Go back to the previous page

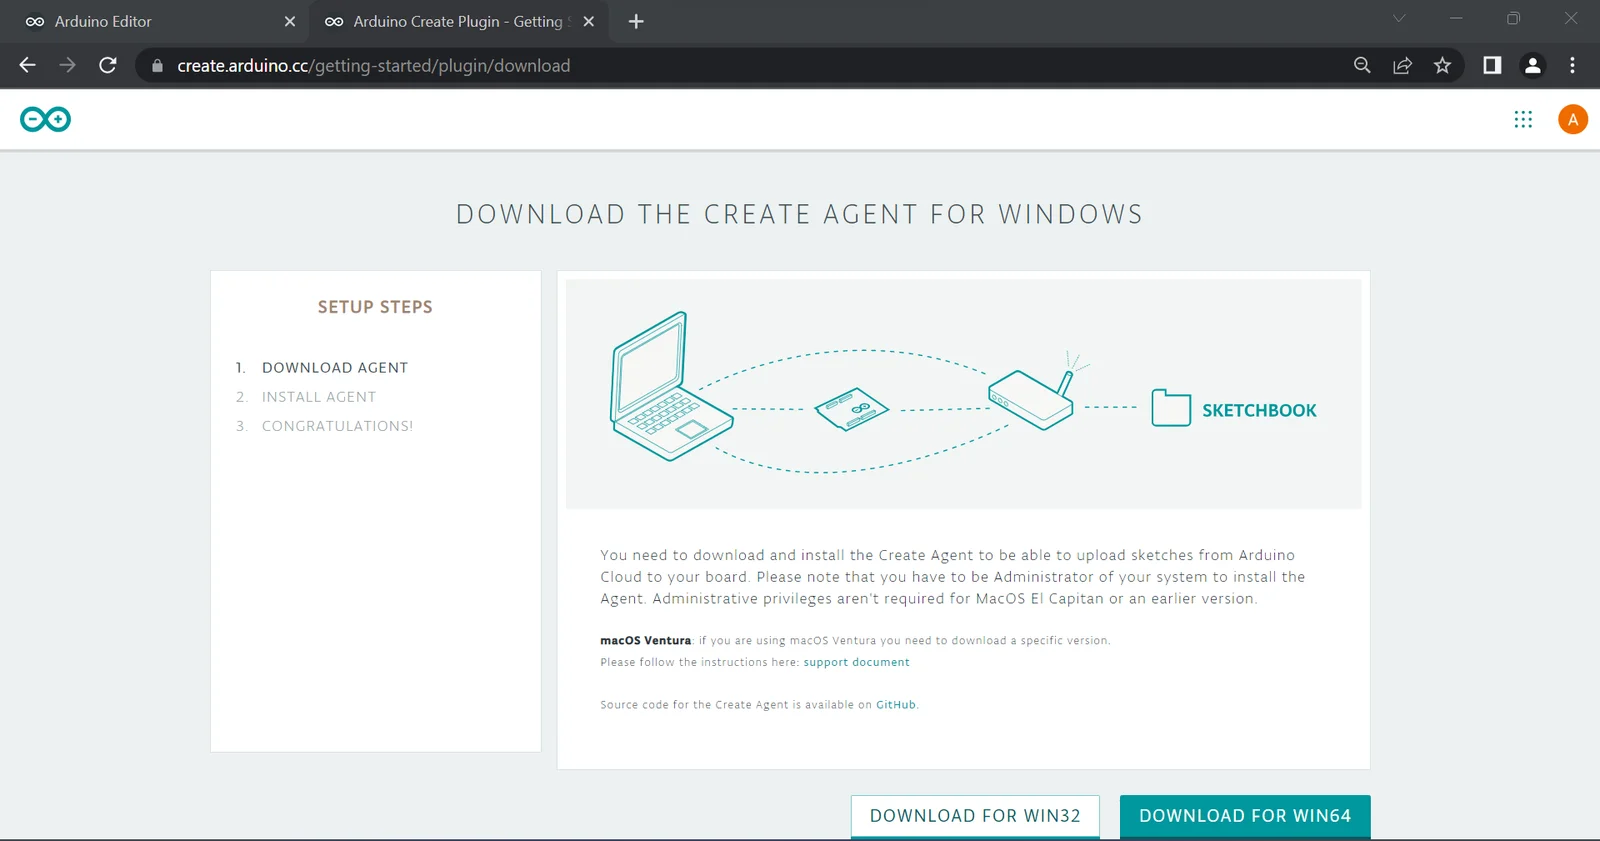pyautogui.click(x=28, y=66)
